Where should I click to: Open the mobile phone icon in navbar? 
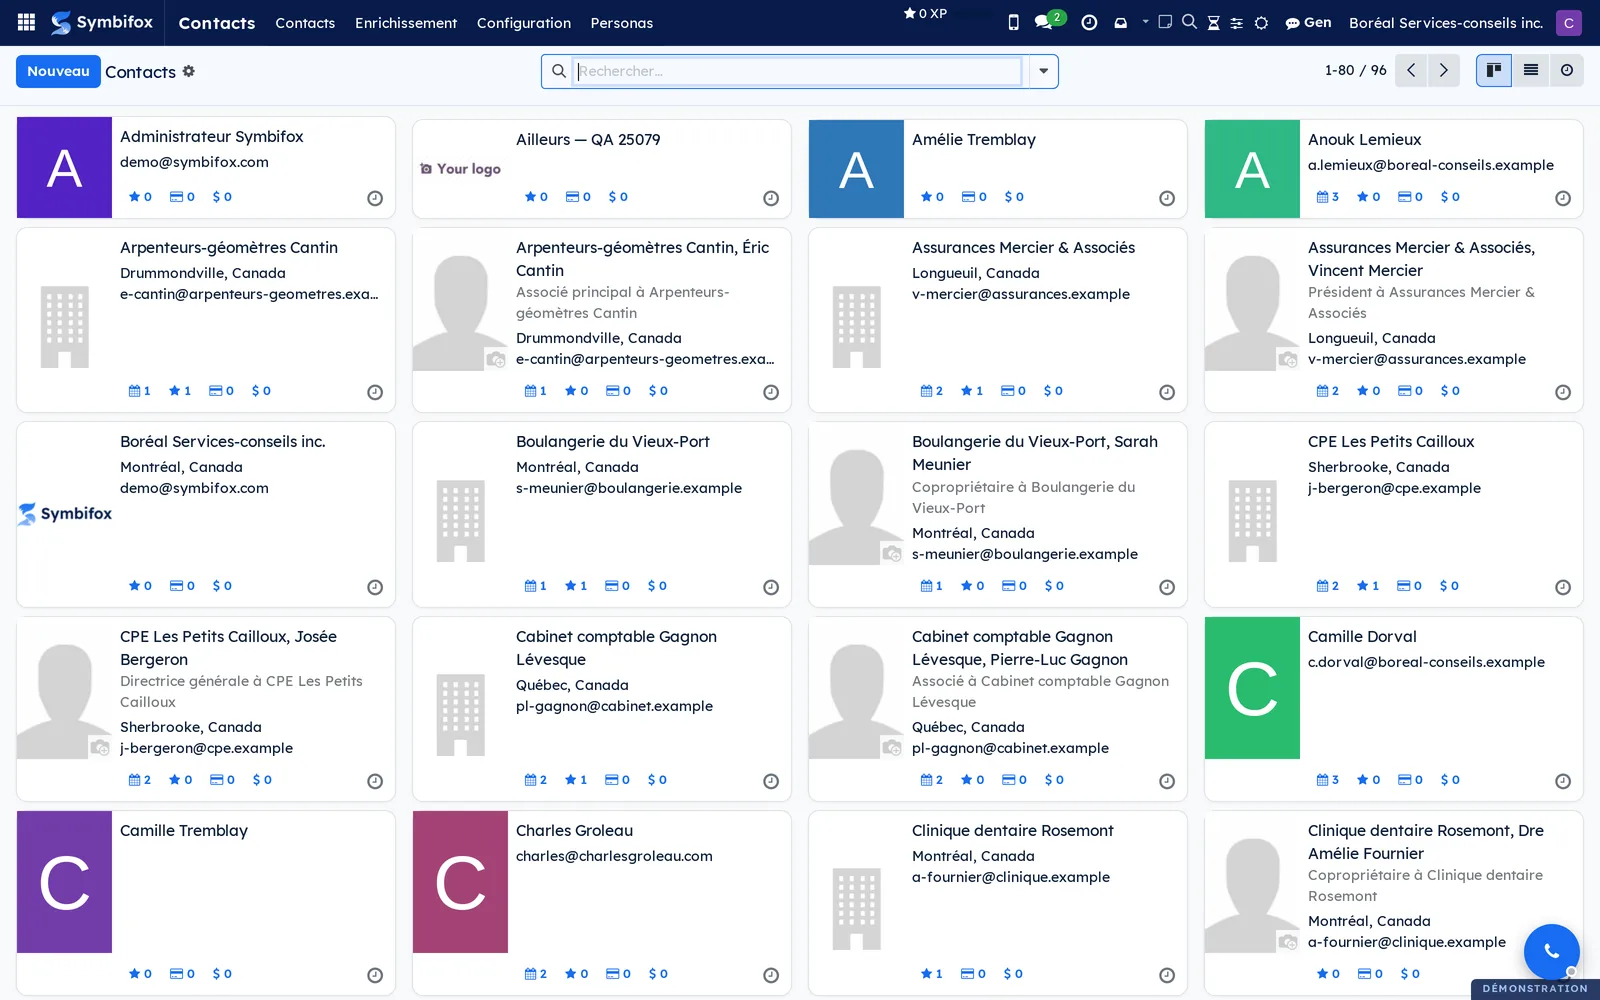(x=1013, y=22)
